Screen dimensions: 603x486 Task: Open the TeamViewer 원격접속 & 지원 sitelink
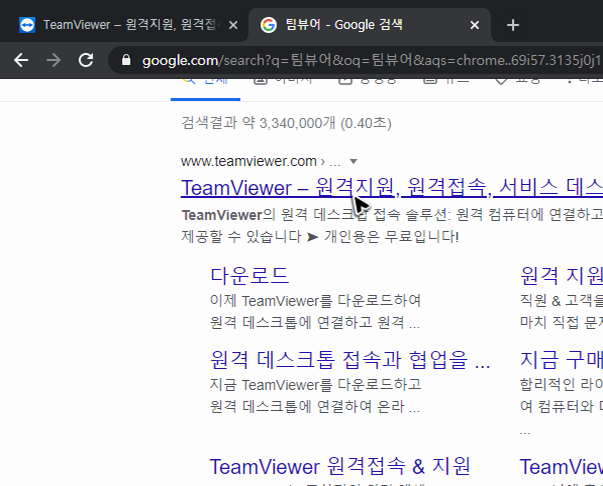(x=340, y=466)
